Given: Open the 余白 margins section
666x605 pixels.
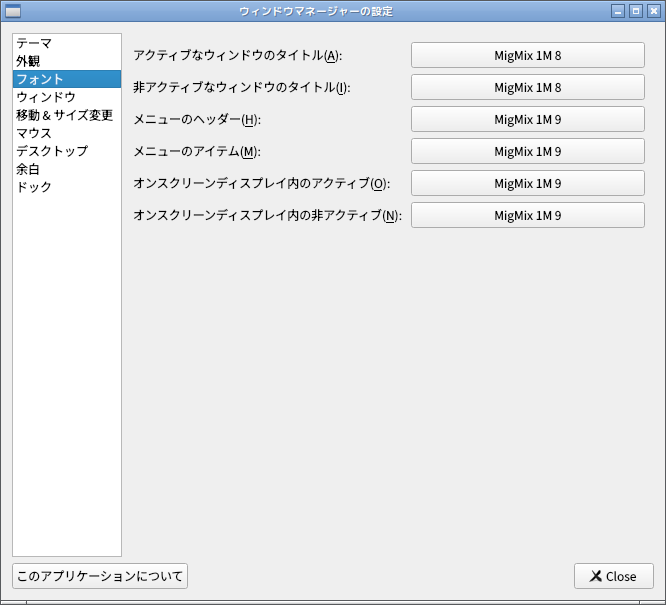Looking at the screenshot, I should tap(67, 169).
